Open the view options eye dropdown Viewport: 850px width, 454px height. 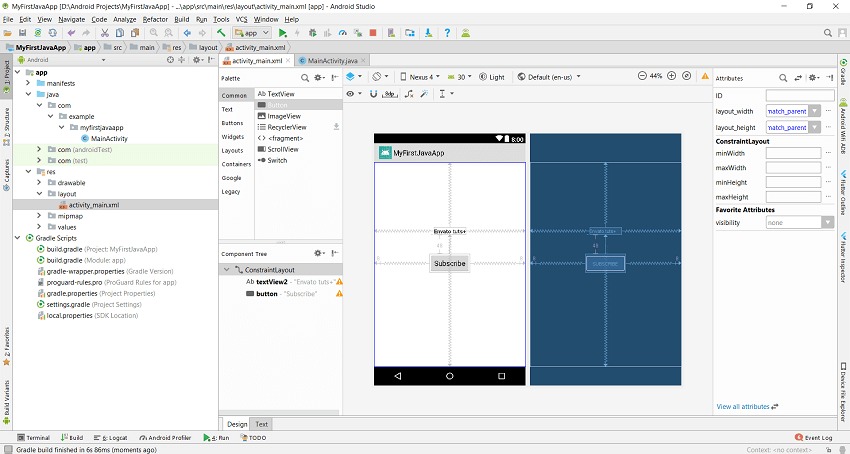click(353, 93)
